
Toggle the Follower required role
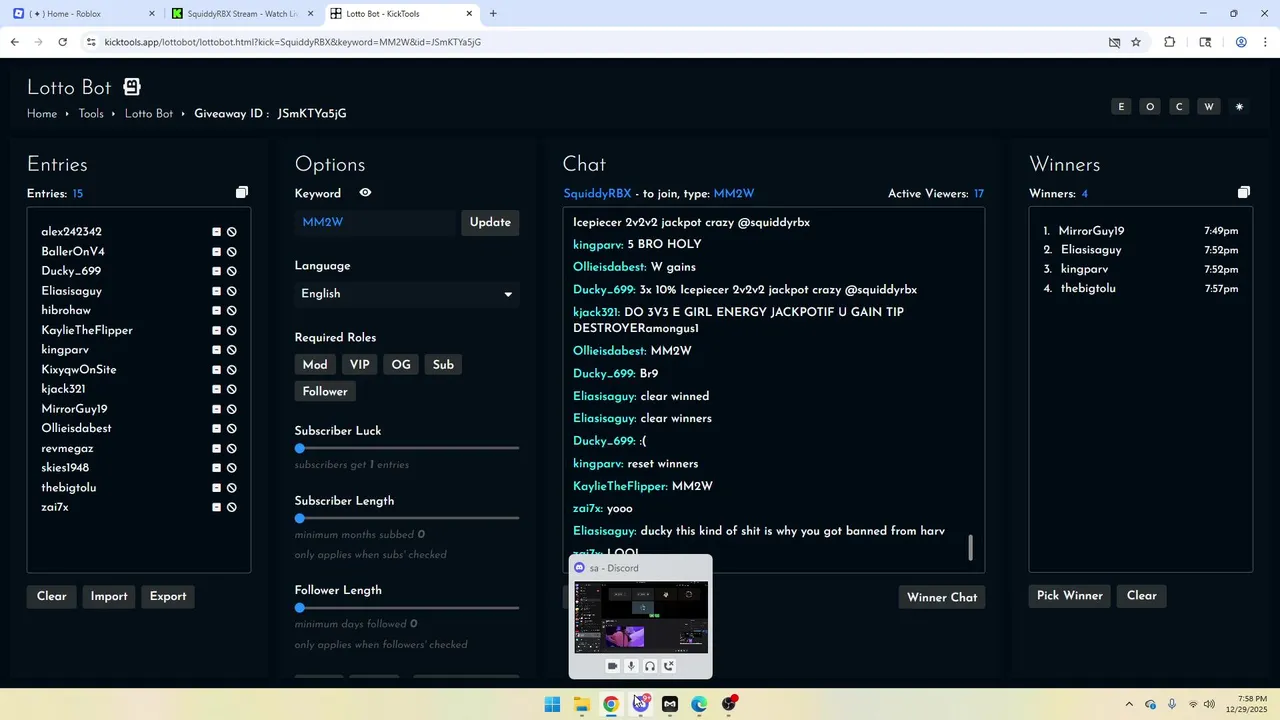tap(325, 392)
